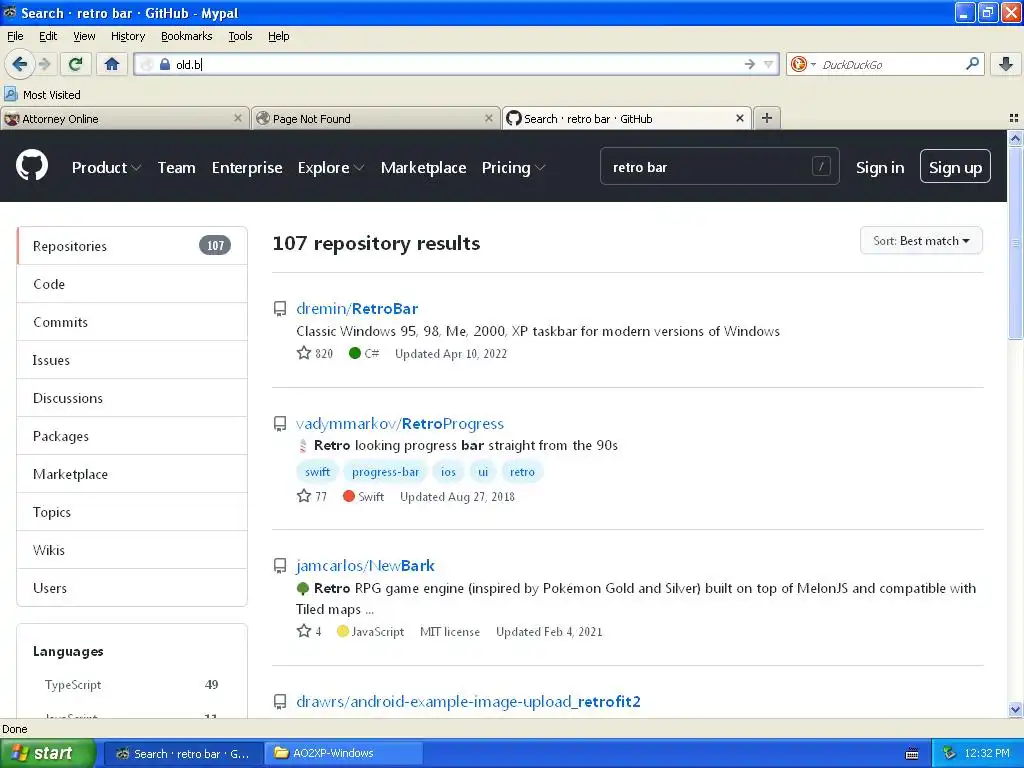Image resolution: width=1024 pixels, height=768 pixels.
Task: Go back with the browser back arrow
Action: click(19, 64)
